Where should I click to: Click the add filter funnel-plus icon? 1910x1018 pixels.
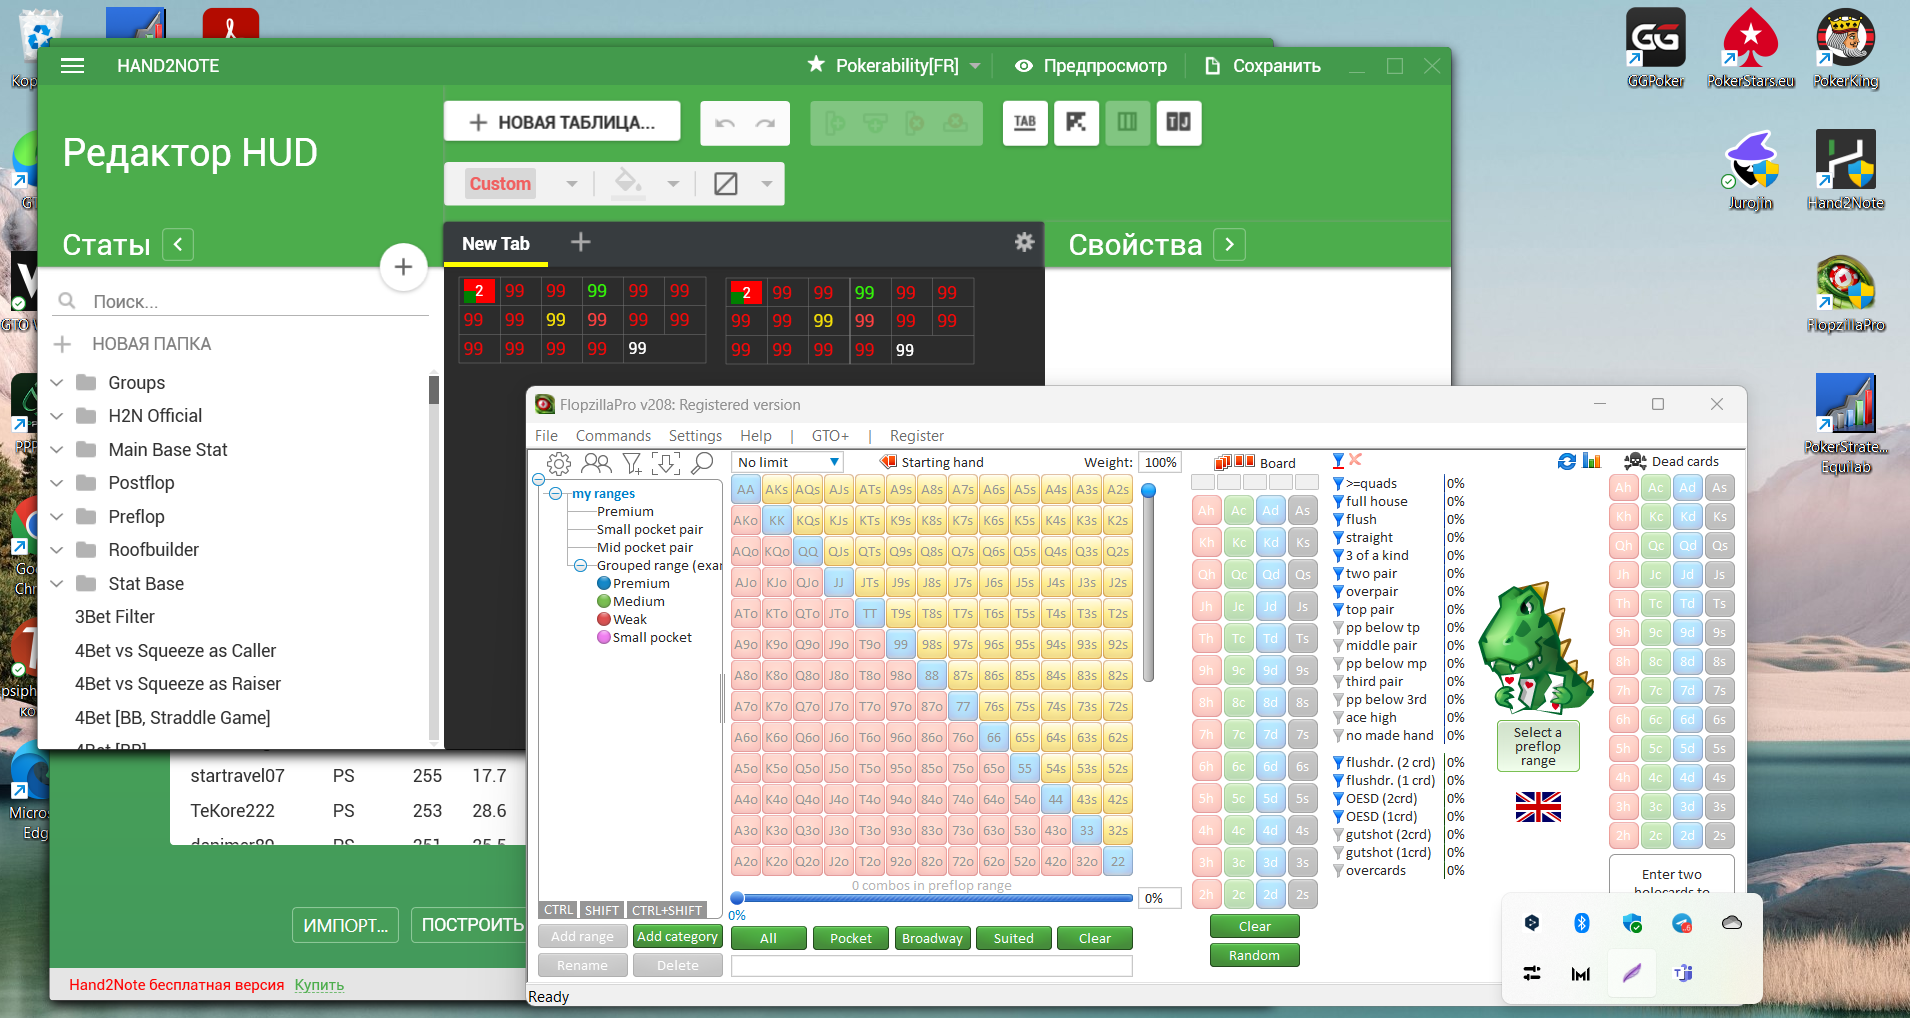[632, 463]
